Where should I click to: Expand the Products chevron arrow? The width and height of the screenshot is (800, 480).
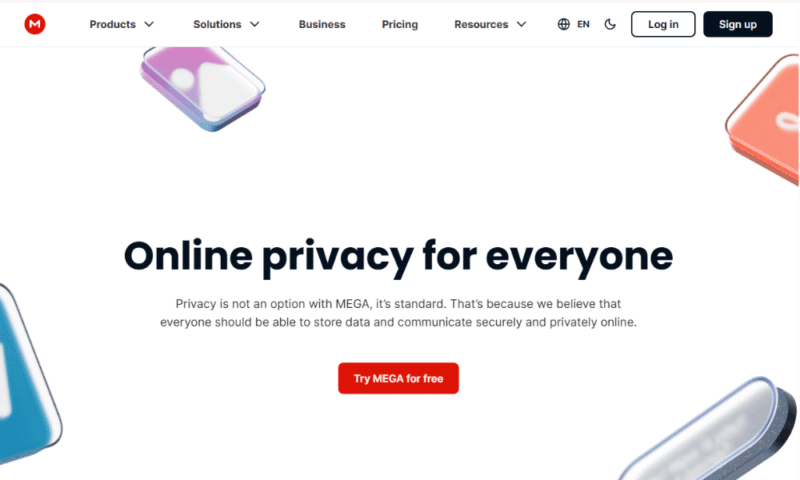coord(149,24)
